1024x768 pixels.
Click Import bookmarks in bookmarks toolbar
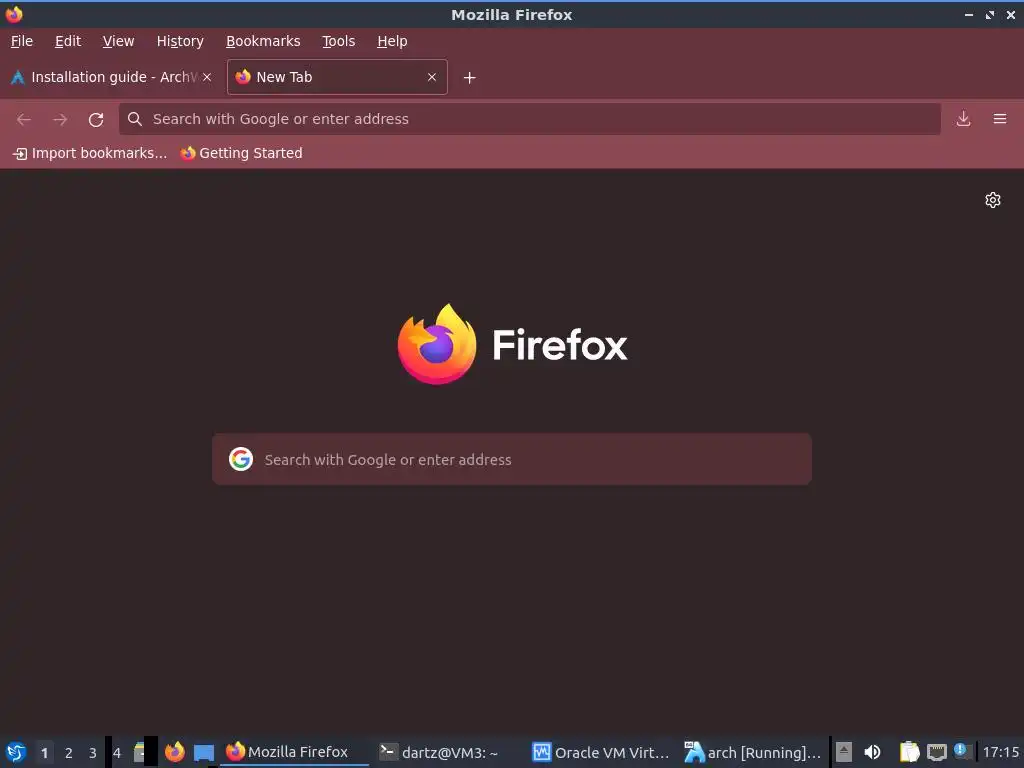(x=90, y=153)
